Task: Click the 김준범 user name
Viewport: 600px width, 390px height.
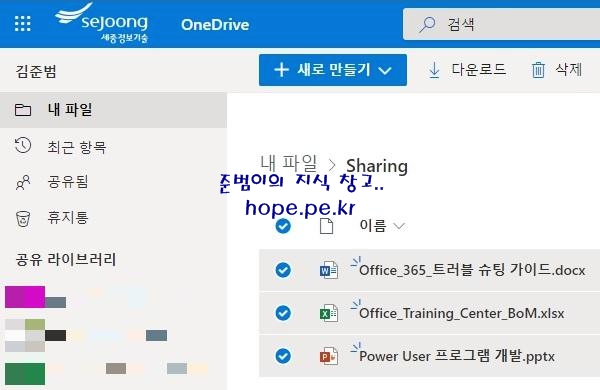Action: click(36, 71)
